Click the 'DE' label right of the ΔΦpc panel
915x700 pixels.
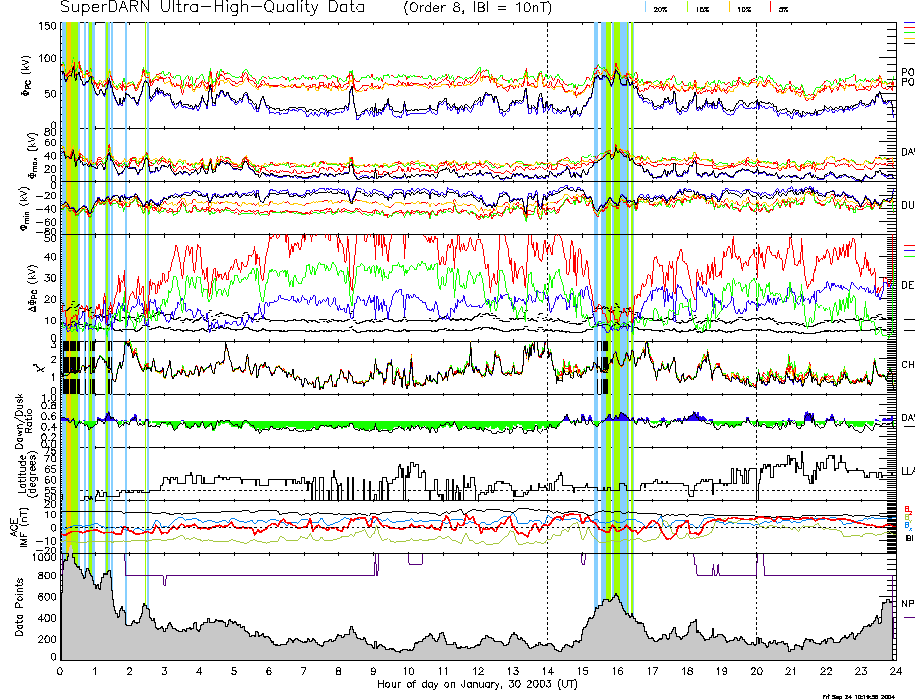pos(907,285)
